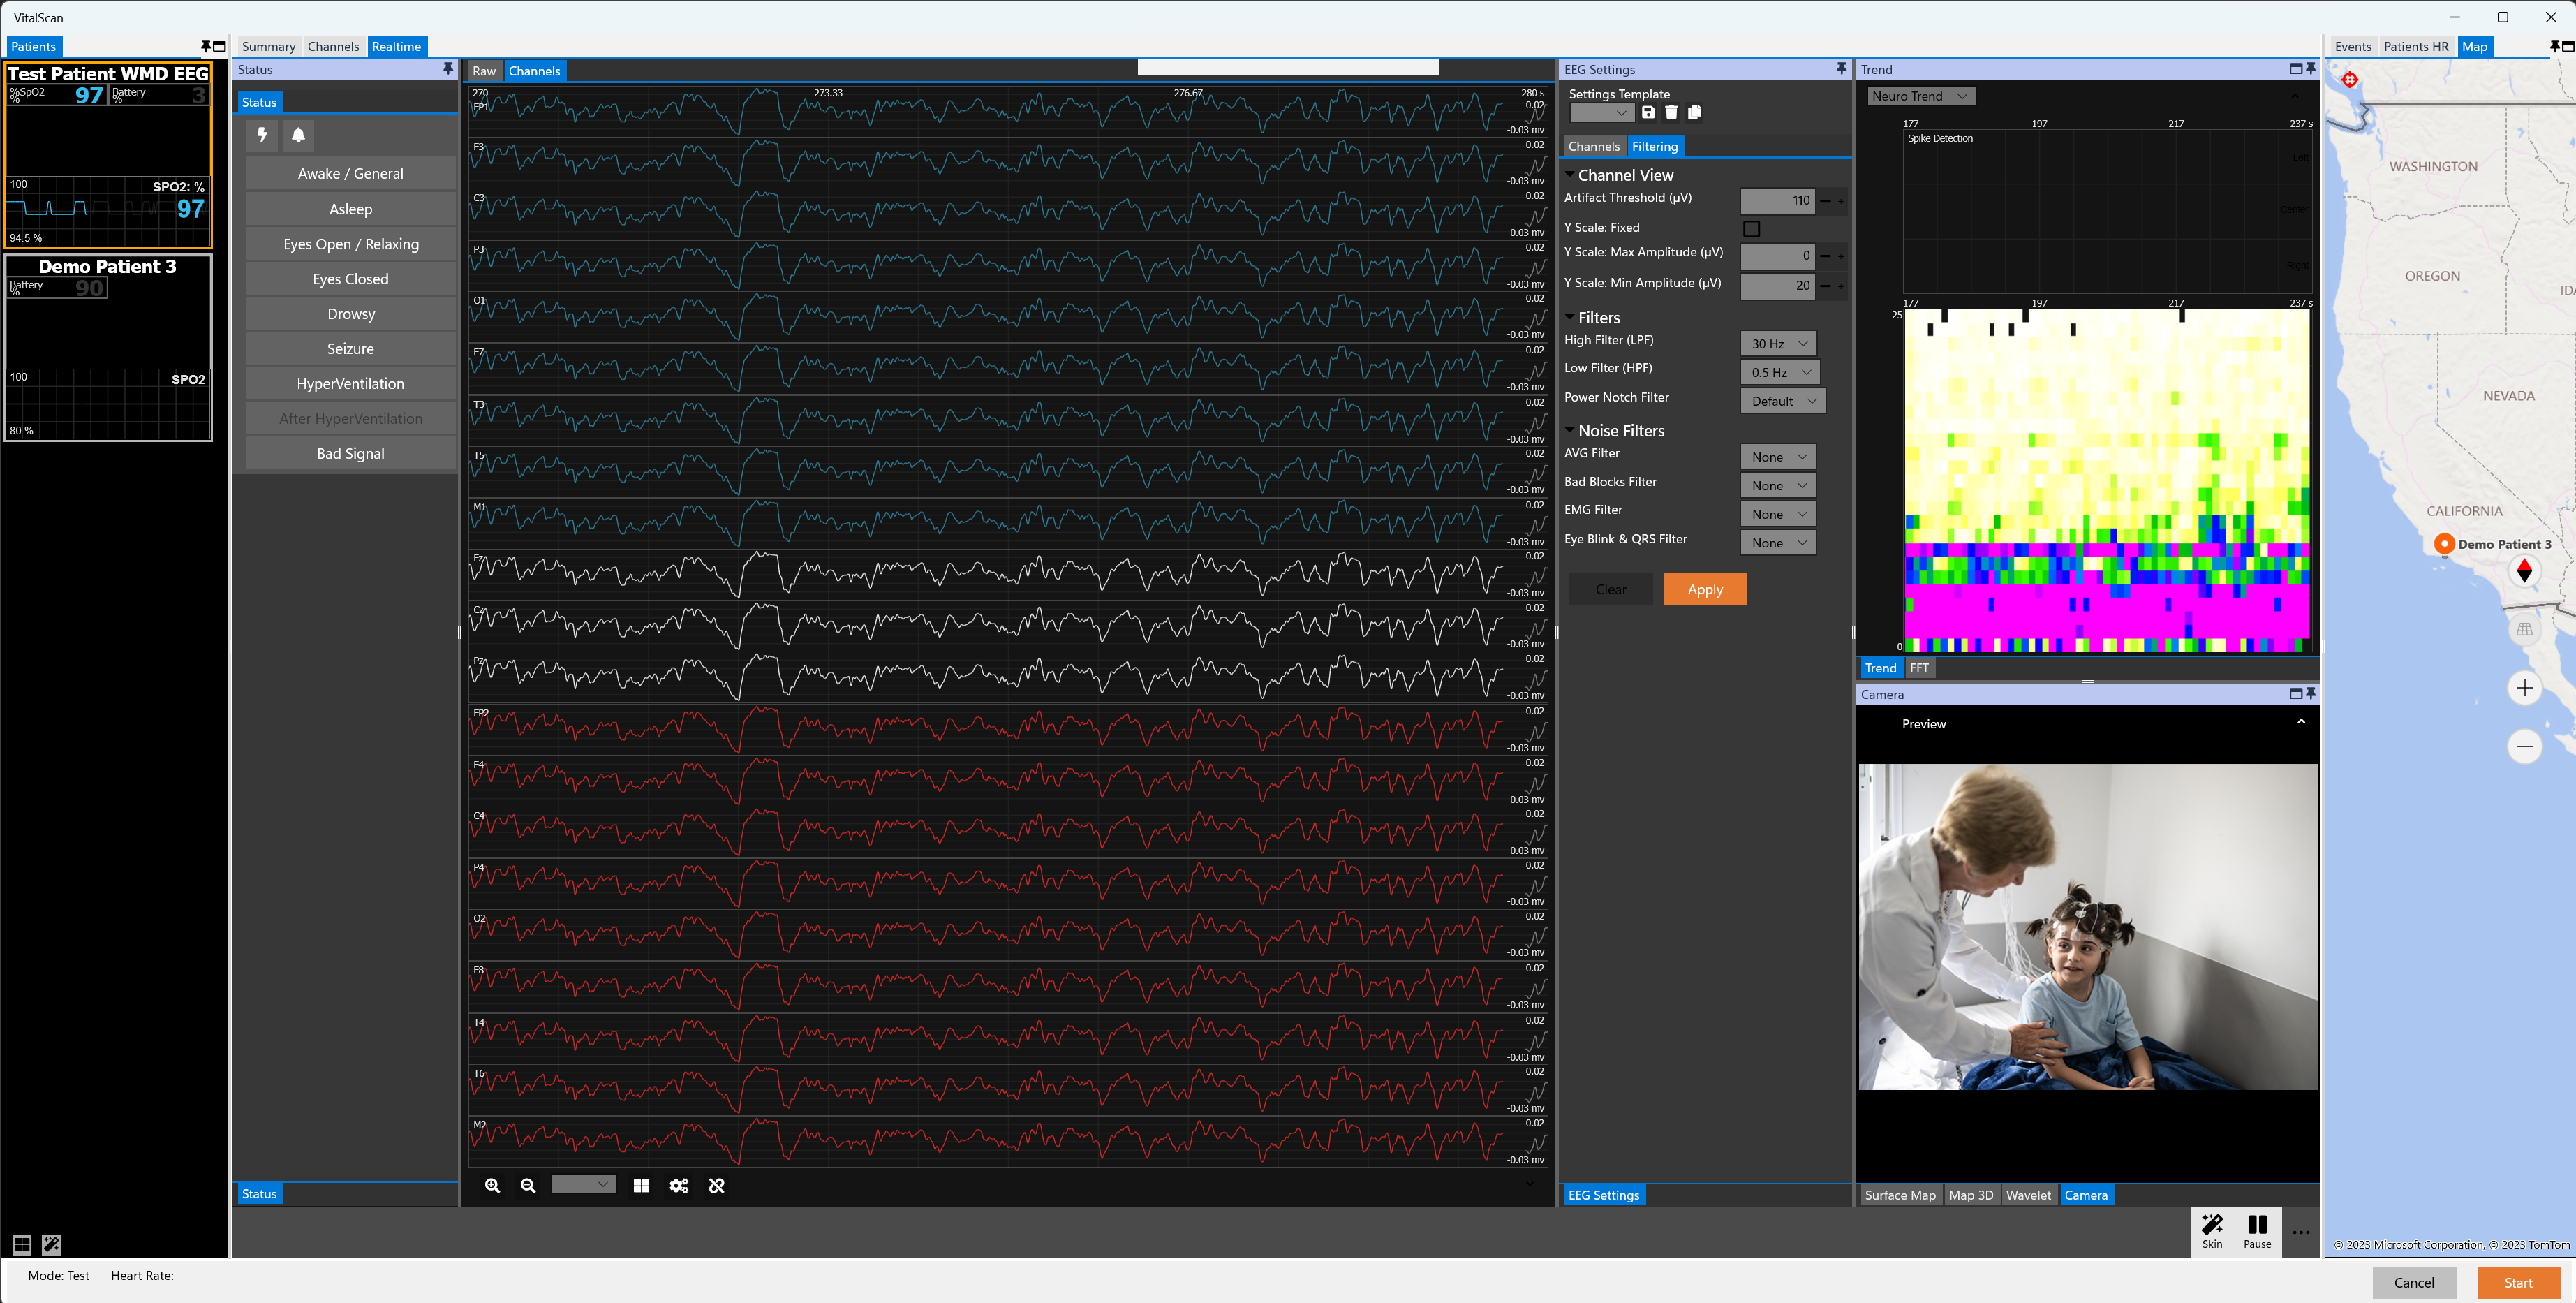The image size is (2576, 1303).
Task: Click the four-square grid layout icon below channels
Action: [x=641, y=1186]
